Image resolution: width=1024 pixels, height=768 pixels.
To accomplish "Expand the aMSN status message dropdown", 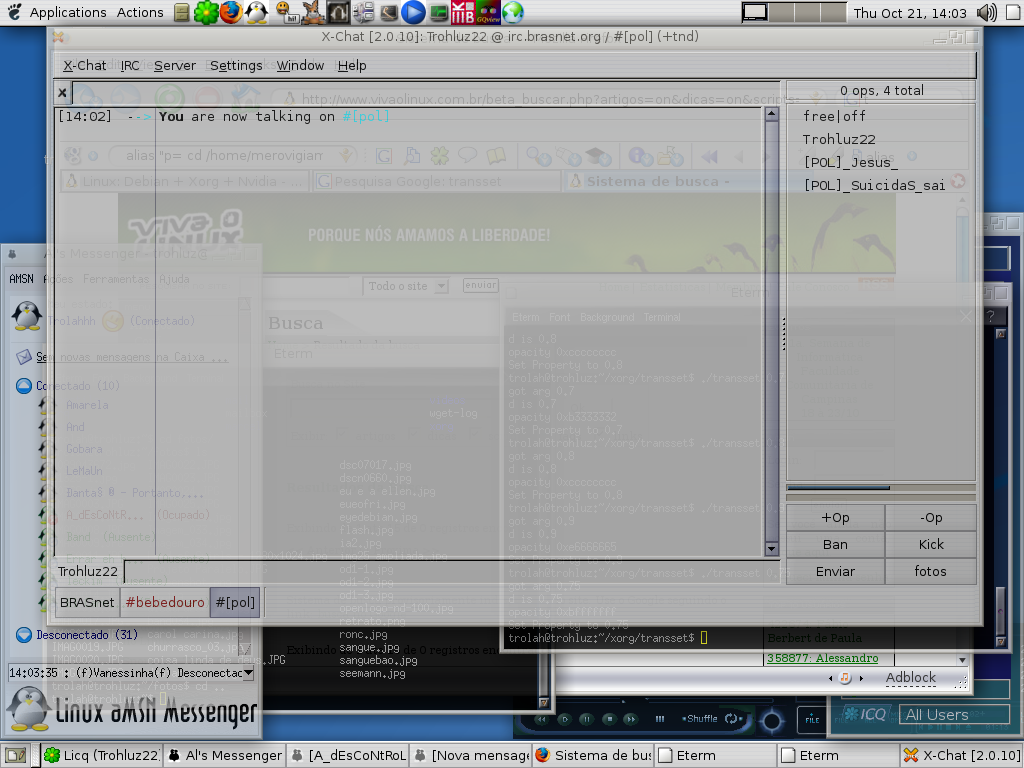I will (248, 673).
